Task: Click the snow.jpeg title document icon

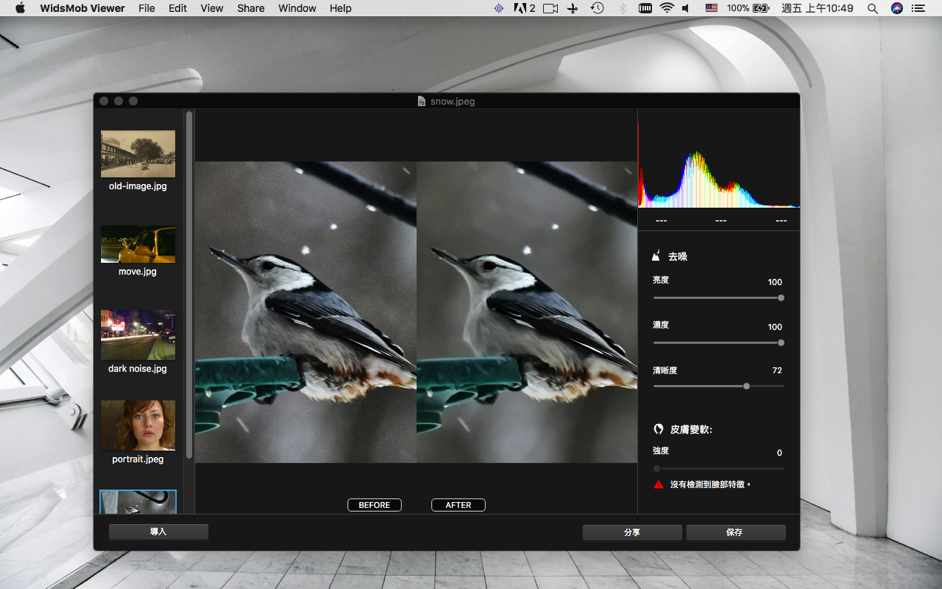Action: click(422, 101)
